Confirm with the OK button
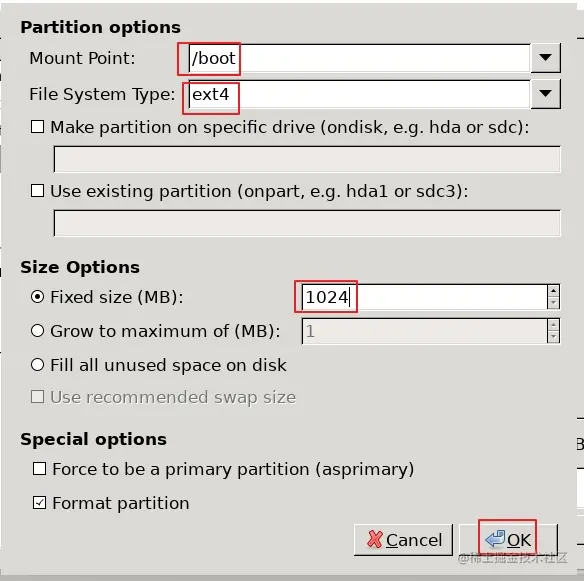This screenshot has width=584, height=581. (509, 540)
